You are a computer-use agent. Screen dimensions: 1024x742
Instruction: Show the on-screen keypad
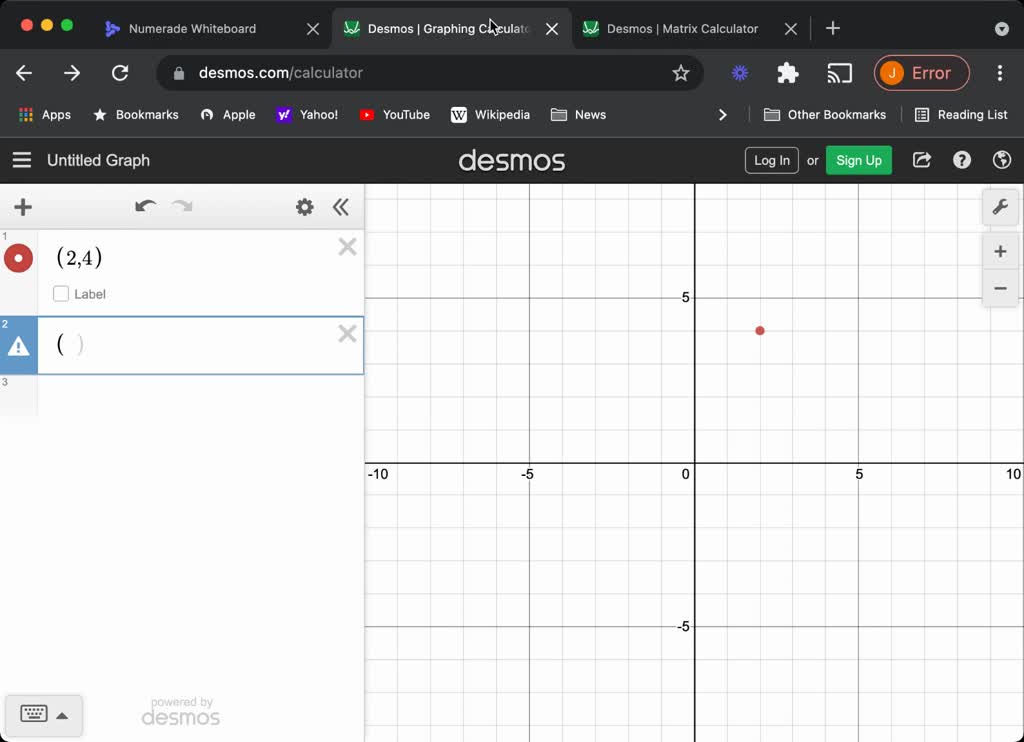[43, 715]
